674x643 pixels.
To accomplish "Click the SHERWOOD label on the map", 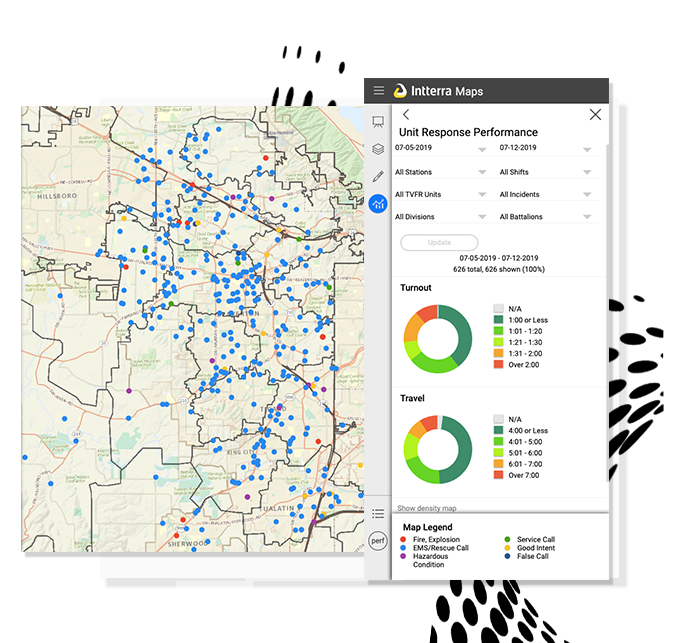I will pyautogui.click(x=187, y=544).
